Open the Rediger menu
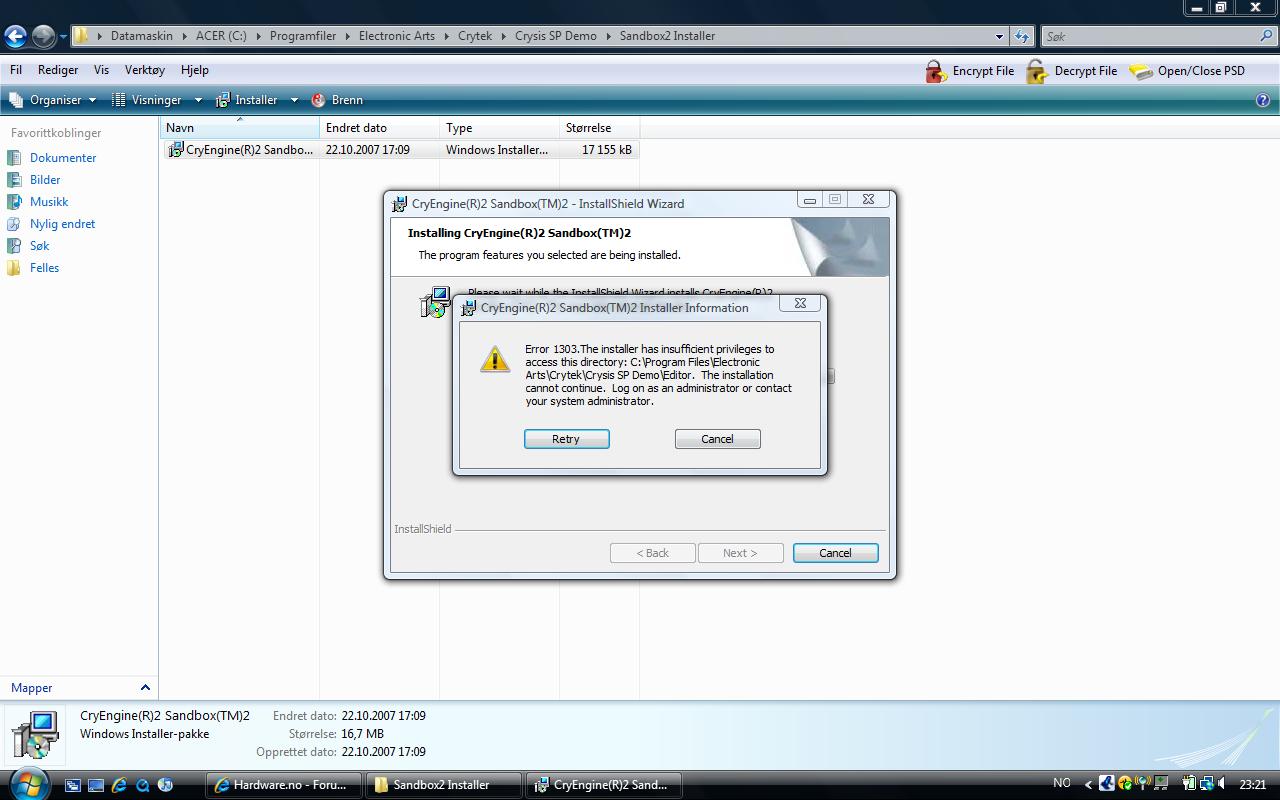The height and width of the screenshot is (800, 1280). pyautogui.click(x=58, y=70)
